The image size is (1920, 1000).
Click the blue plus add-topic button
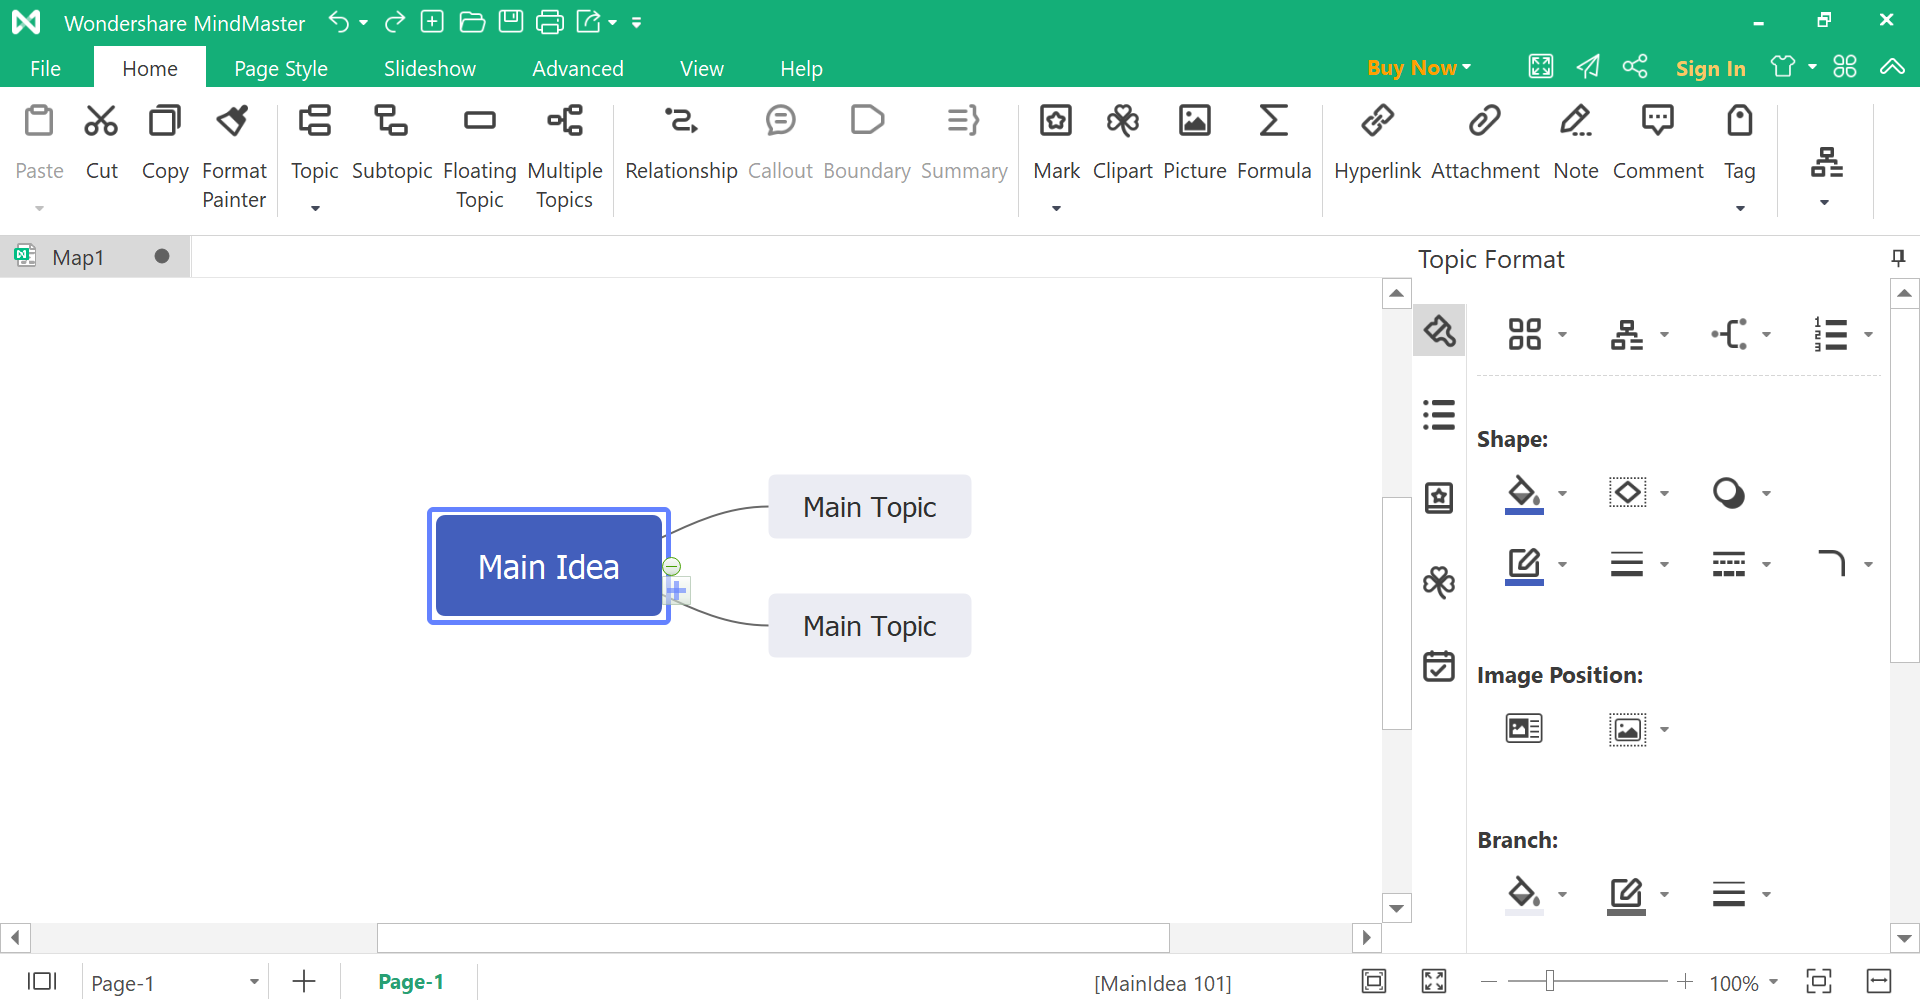[x=677, y=590]
